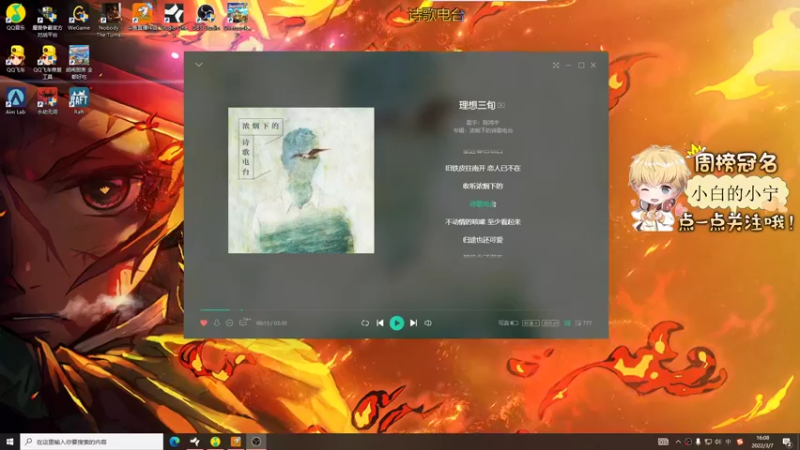Jump to lyric line 归途也还可爱

click(483, 240)
